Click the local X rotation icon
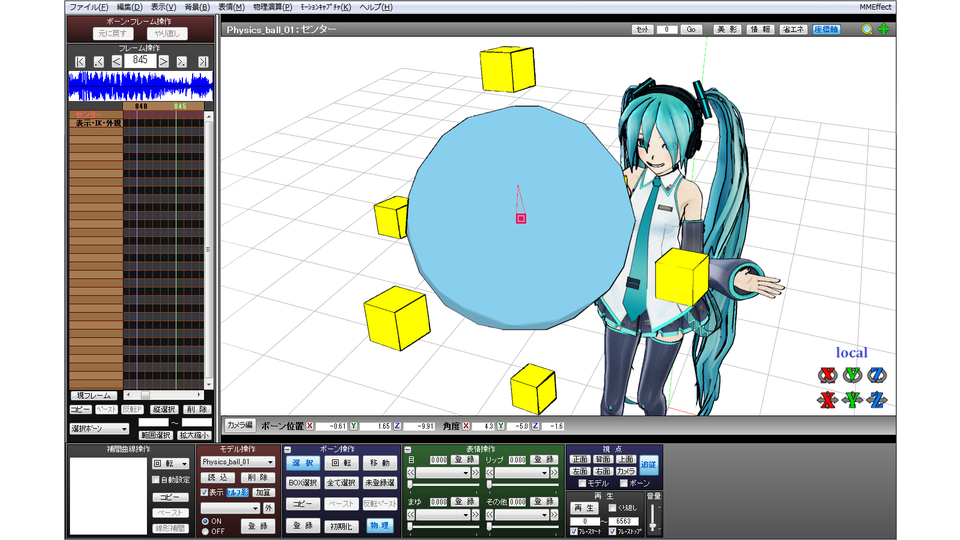Screen dimensions: 960x540 (x=827, y=375)
